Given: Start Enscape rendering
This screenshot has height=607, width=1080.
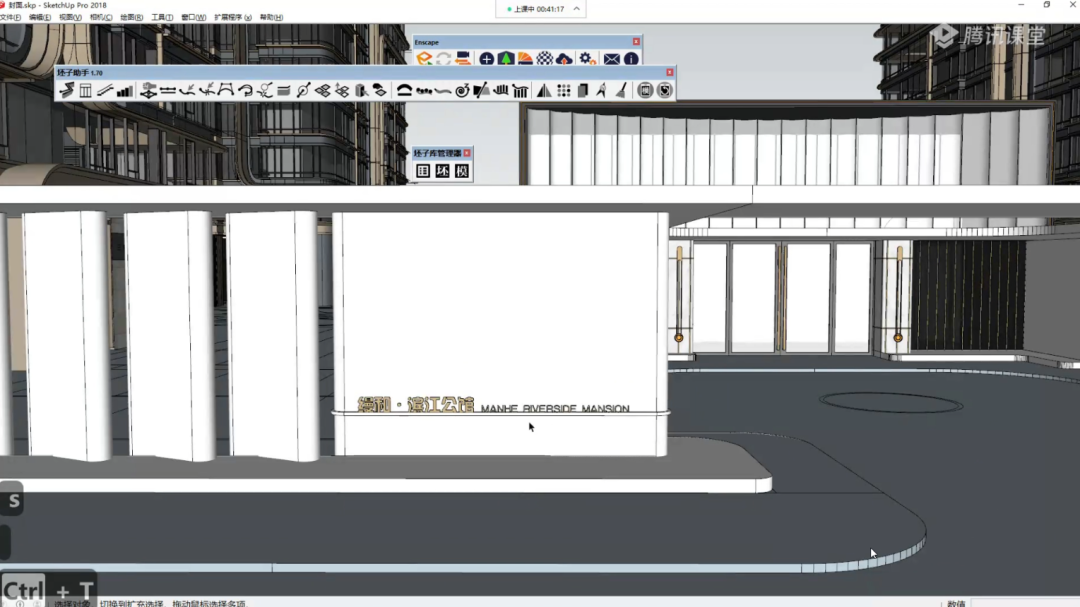Looking at the screenshot, I should 424,59.
